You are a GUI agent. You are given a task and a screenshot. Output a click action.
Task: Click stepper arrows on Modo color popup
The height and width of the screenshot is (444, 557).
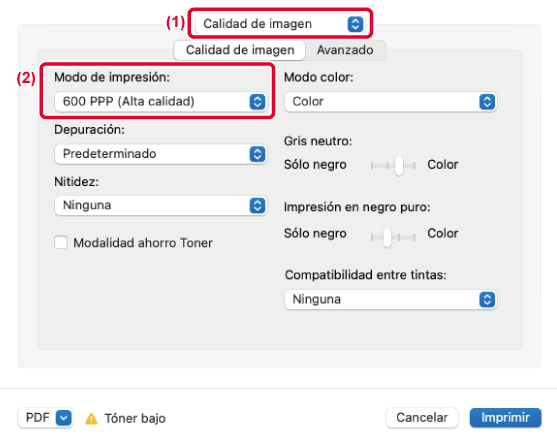[487, 102]
